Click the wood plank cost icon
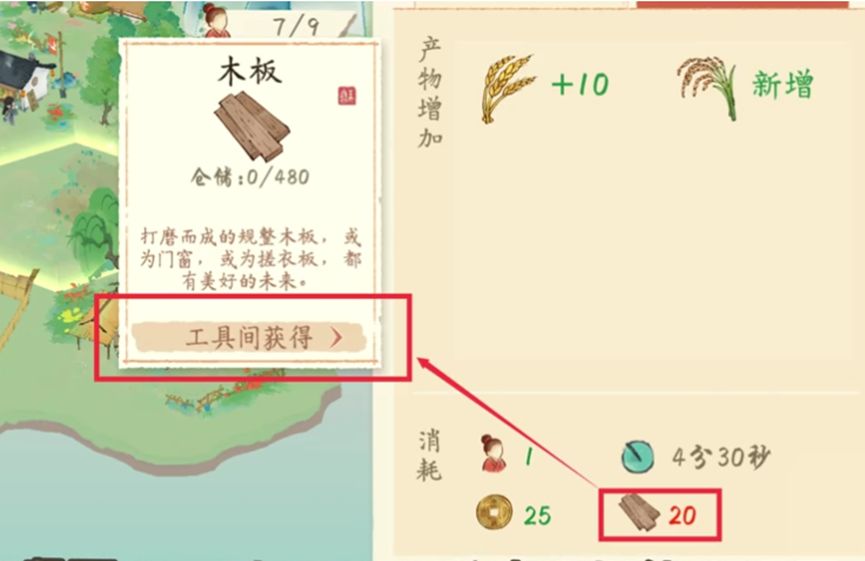865x561 pixels. click(x=639, y=512)
